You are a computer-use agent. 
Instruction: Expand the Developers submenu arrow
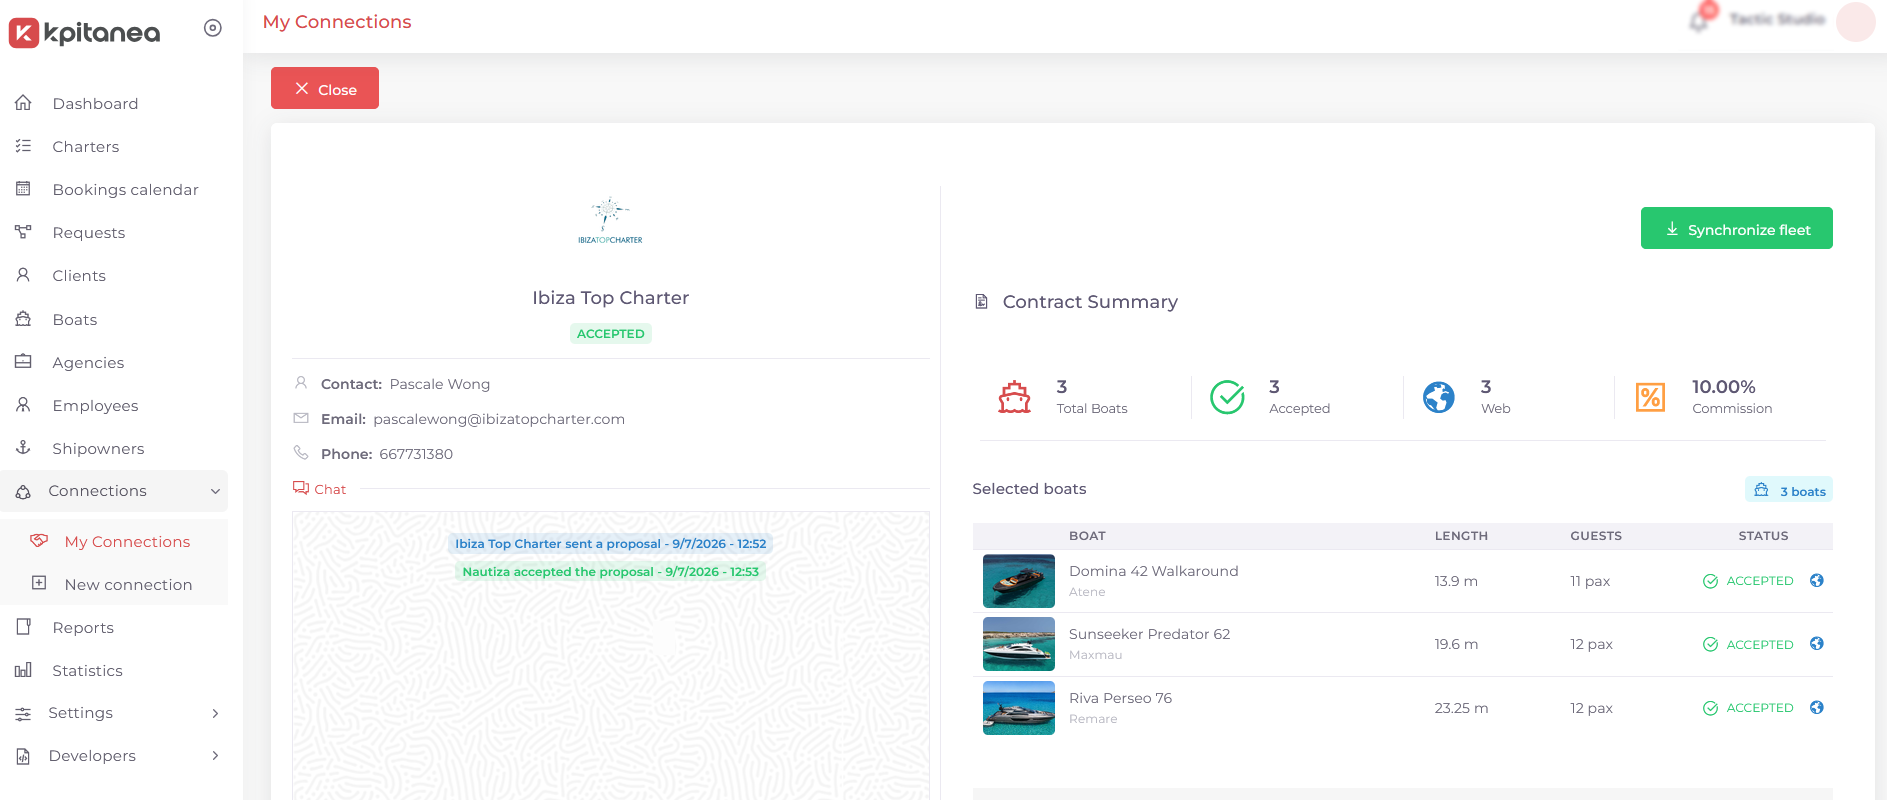click(x=215, y=756)
